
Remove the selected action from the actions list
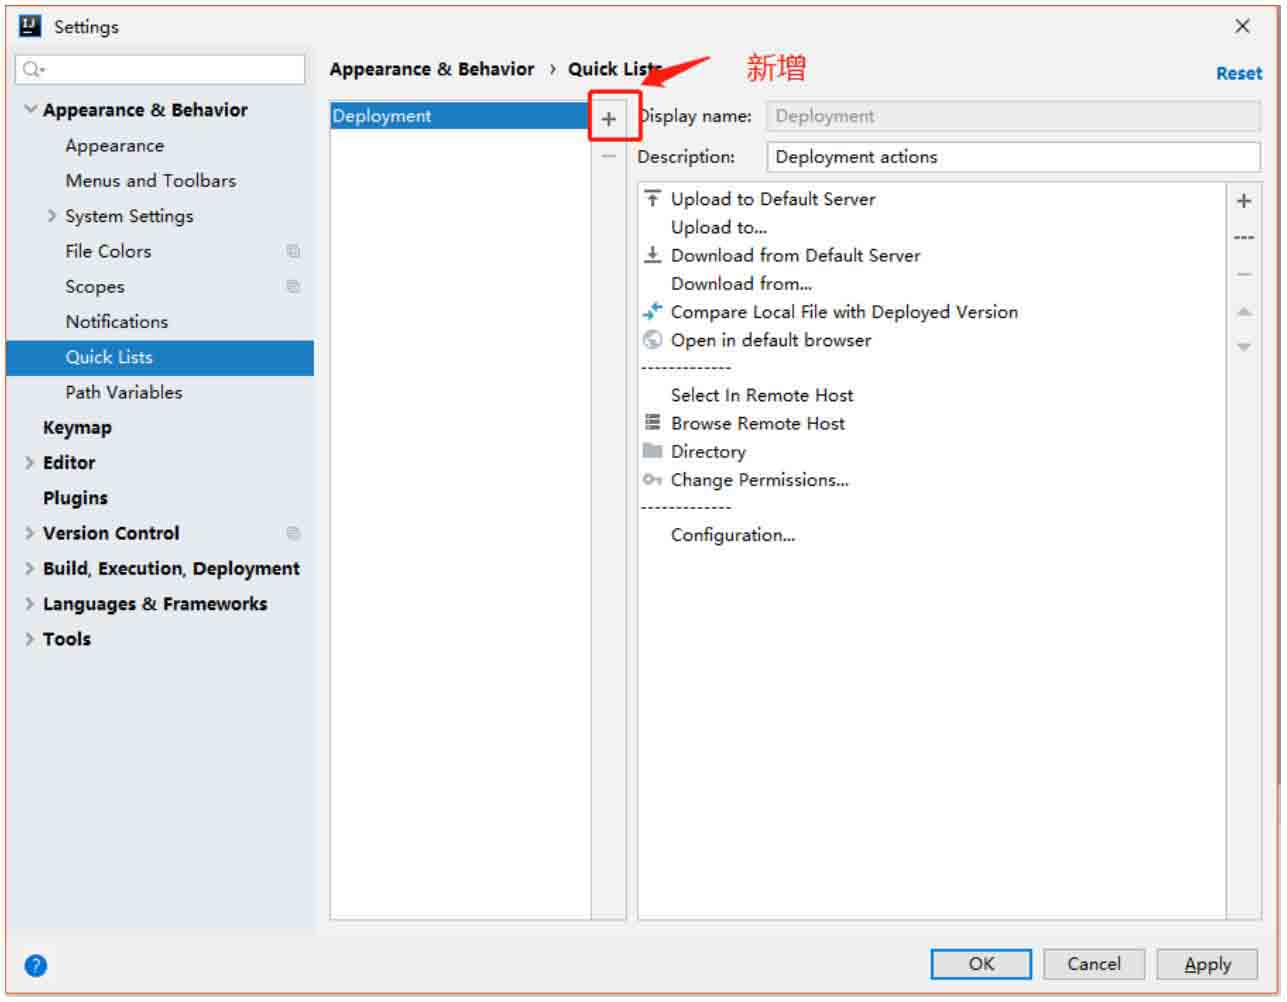[x=1244, y=274]
